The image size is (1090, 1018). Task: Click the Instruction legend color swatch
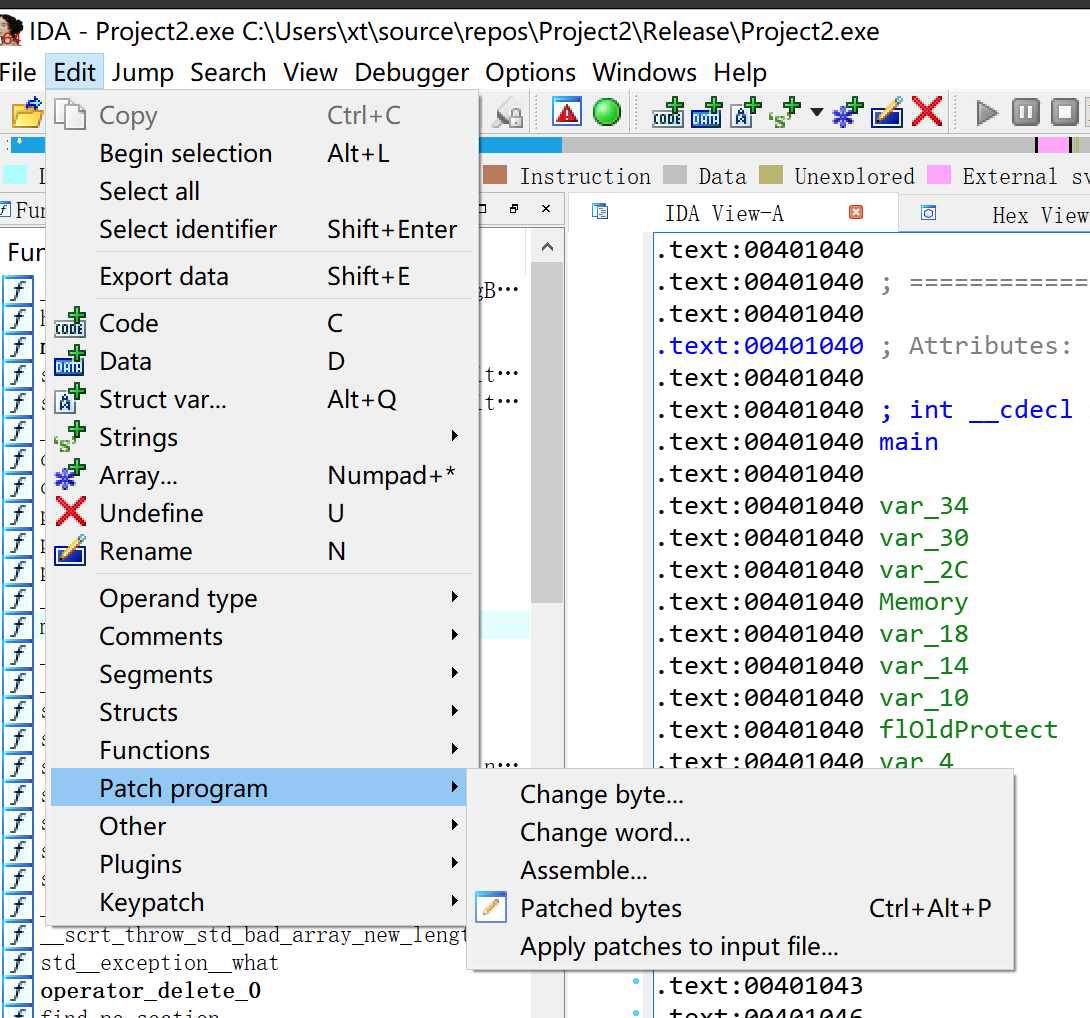[495, 175]
